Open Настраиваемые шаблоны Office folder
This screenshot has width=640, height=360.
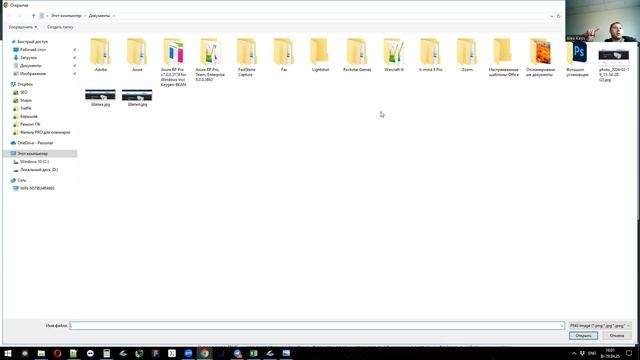pyautogui.click(x=503, y=57)
